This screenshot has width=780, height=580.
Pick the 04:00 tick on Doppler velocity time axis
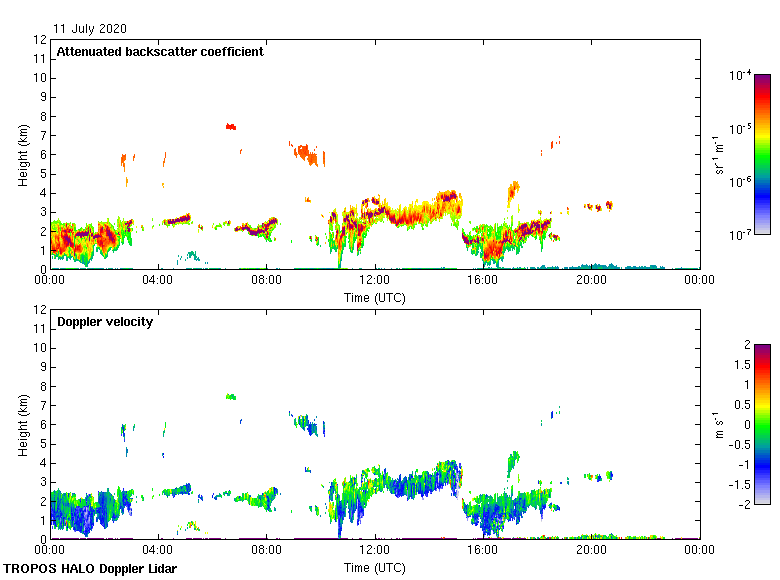pyautogui.click(x=158, y=552)
